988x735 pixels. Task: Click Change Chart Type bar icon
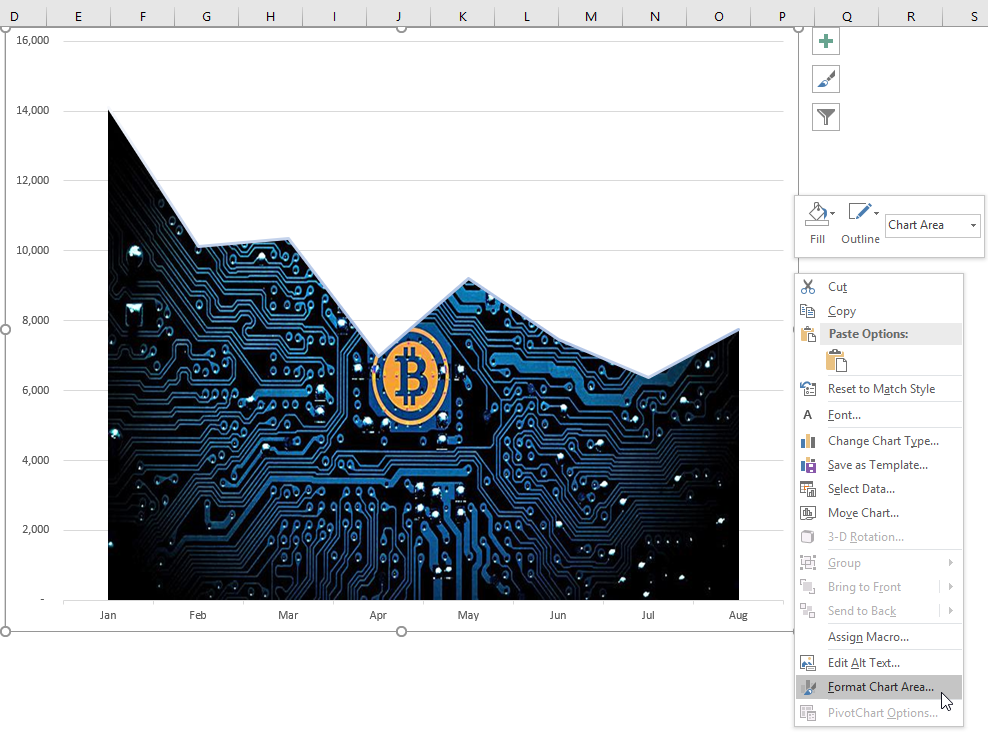click(808, 441)
